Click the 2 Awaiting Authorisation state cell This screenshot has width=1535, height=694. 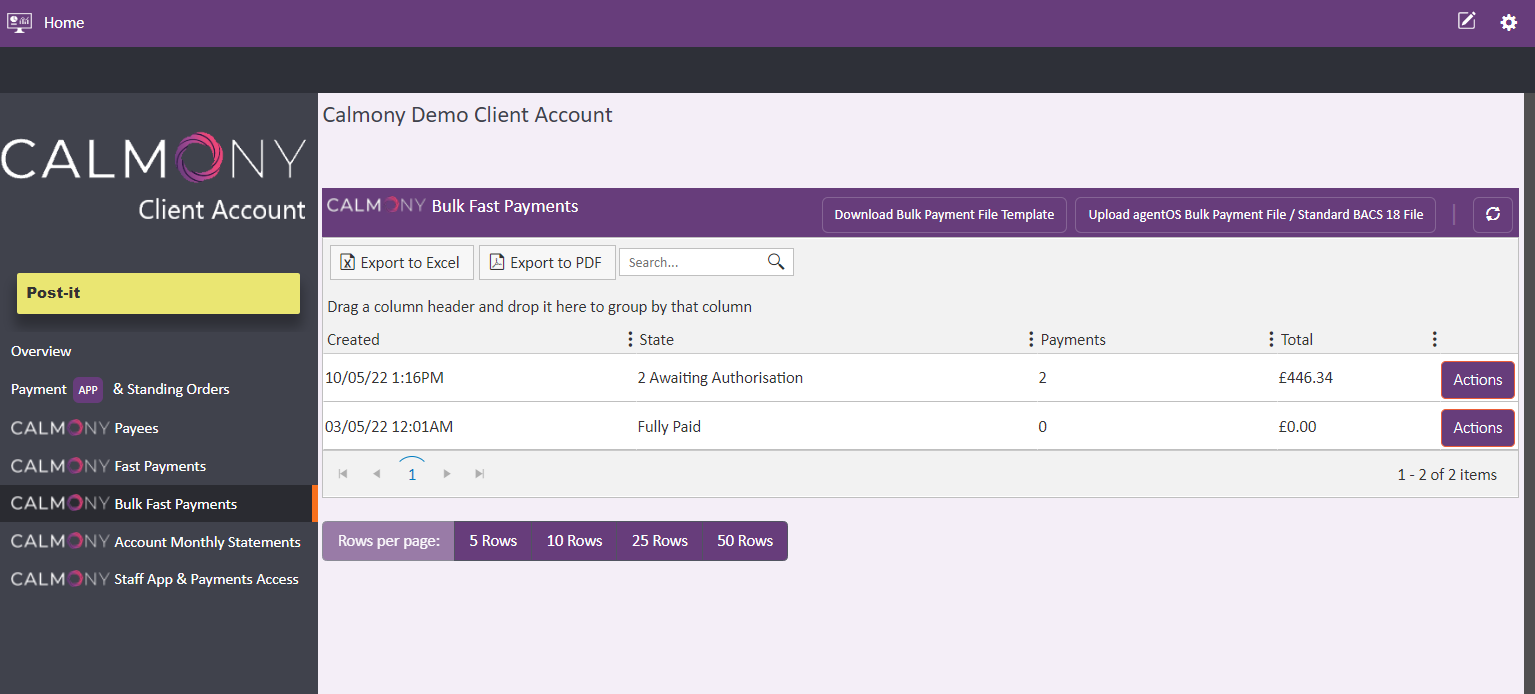pyautogui.click(x=720, y=378)
